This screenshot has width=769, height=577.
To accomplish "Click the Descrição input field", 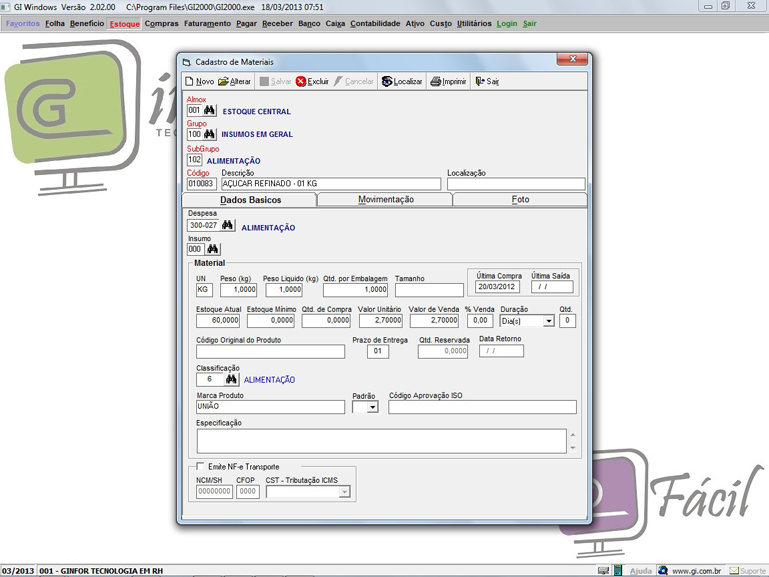I will coord(331,184).
